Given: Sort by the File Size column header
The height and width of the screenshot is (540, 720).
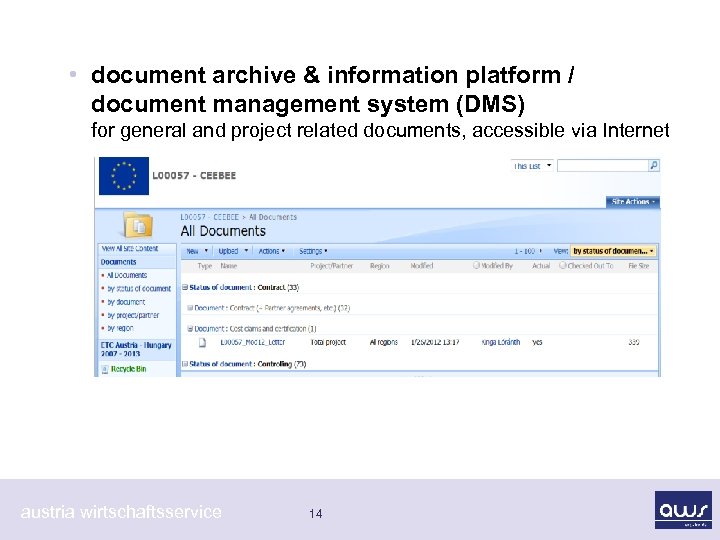Looking at the screenshot, I should point(639,266).
